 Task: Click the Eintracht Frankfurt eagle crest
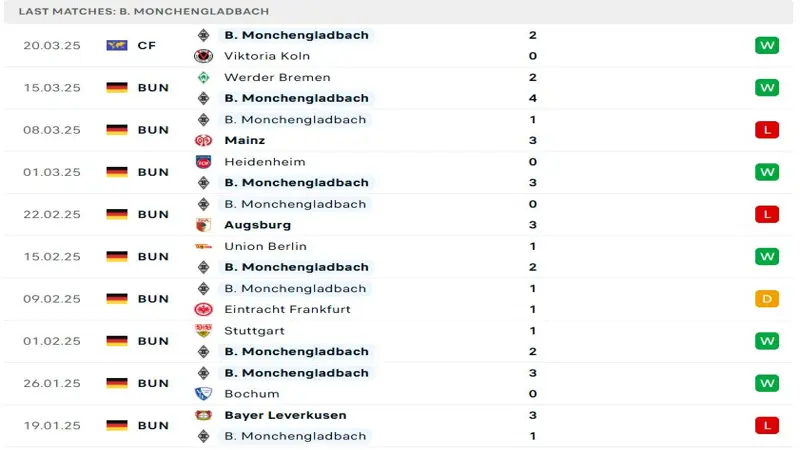pyautogui.click(x=204, y=309)
